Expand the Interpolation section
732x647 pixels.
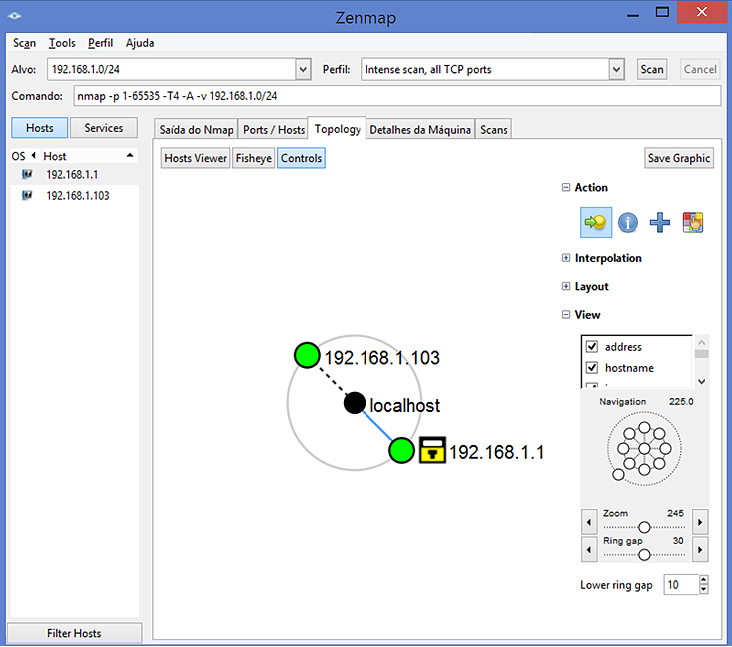(566, 258)
